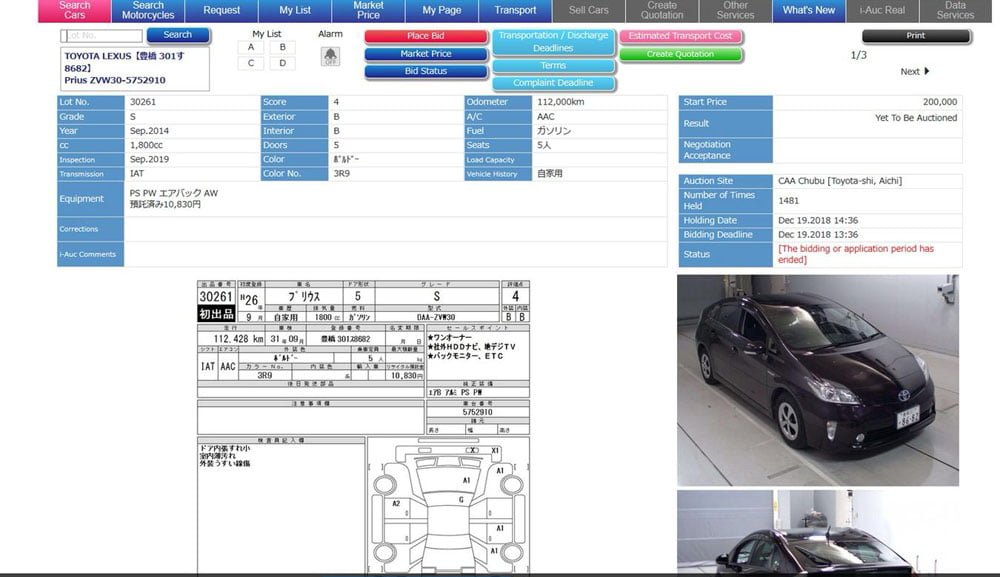The width and height of the screenshot is (1000, 577).
Task: Open the Request tab
Action: coord(221,10)
